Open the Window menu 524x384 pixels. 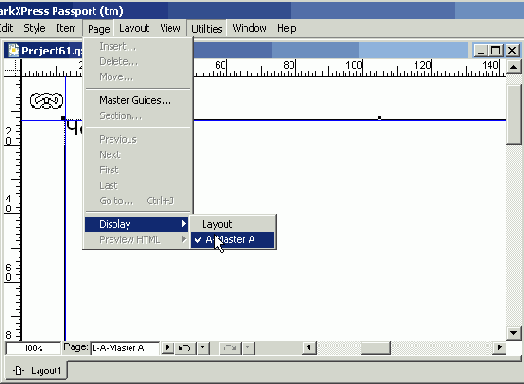point(249,28)
